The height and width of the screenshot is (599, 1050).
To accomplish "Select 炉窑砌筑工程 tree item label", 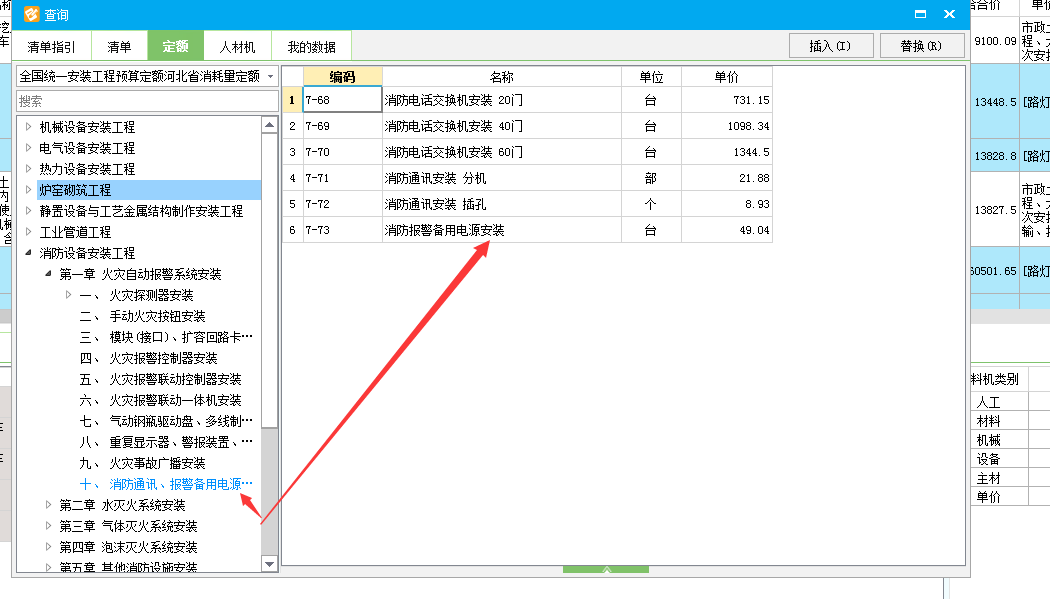I will [75, 190].
